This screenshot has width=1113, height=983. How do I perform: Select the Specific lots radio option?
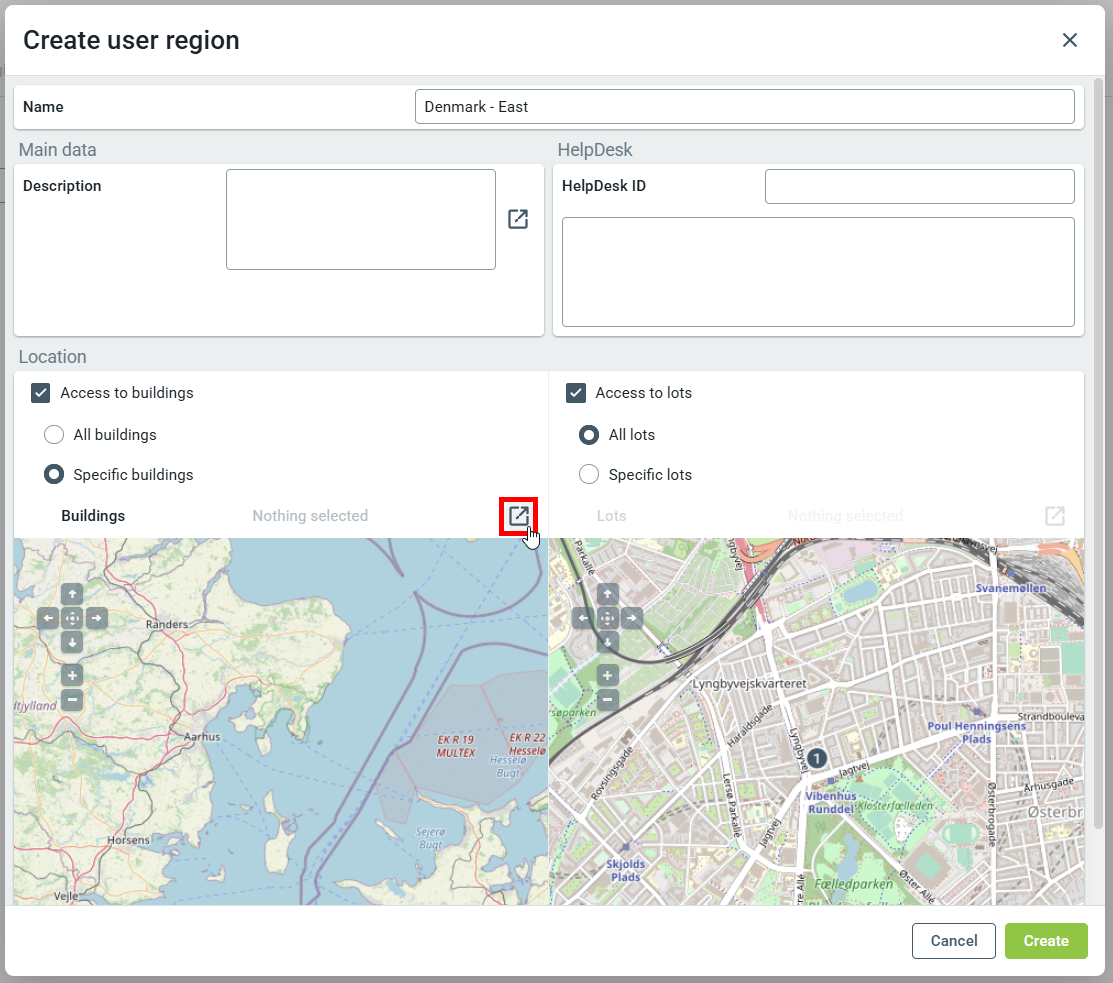point(589,475)
